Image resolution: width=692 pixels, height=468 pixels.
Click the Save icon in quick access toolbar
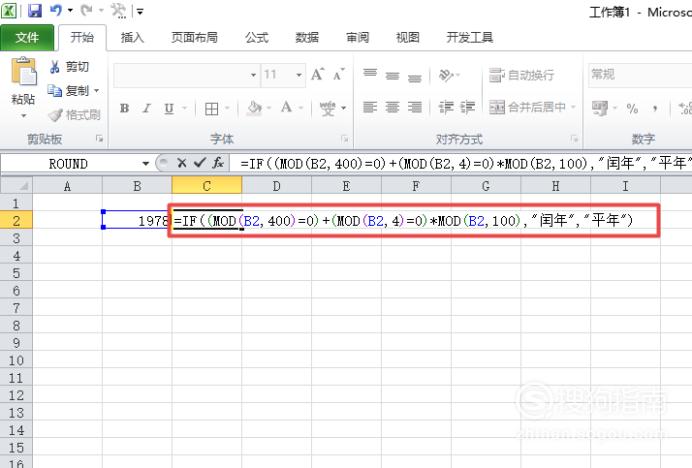click(x=35, y=11)
